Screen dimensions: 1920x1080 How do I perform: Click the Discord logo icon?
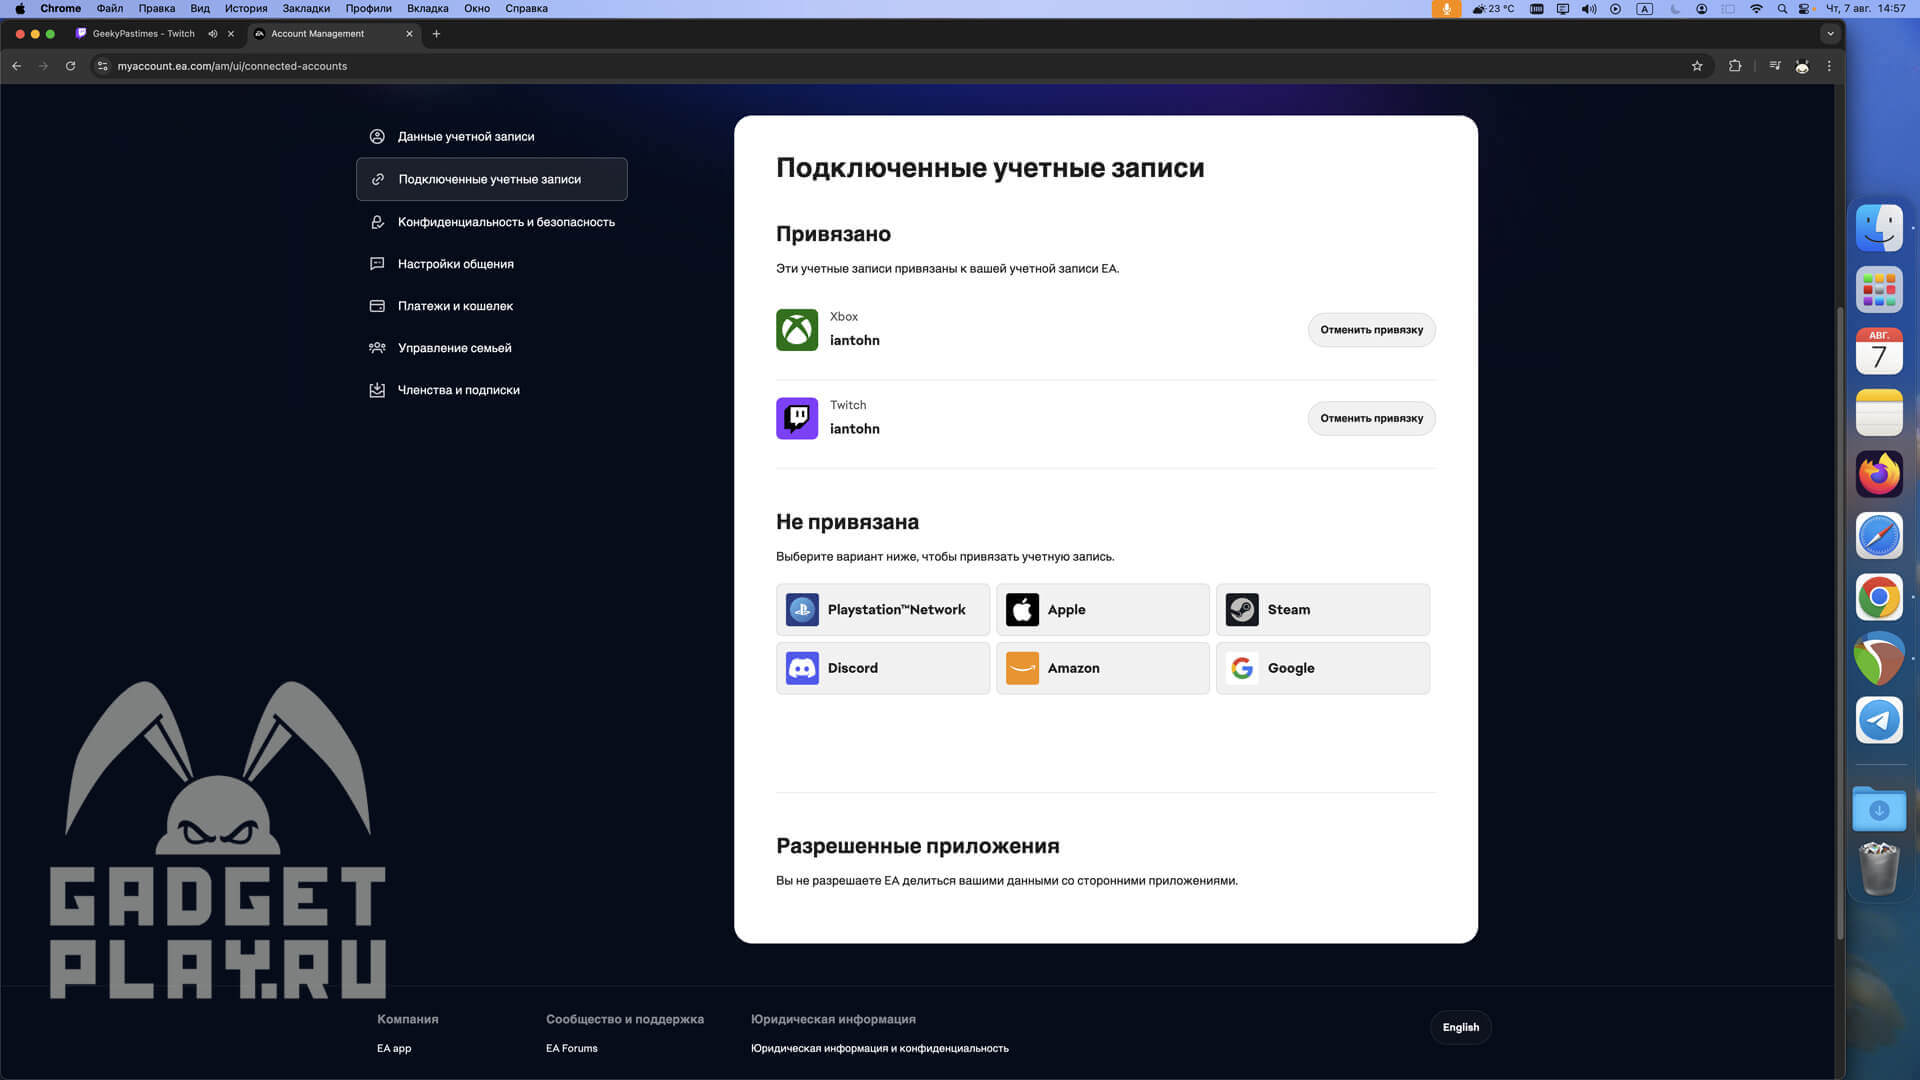[802, 668]
